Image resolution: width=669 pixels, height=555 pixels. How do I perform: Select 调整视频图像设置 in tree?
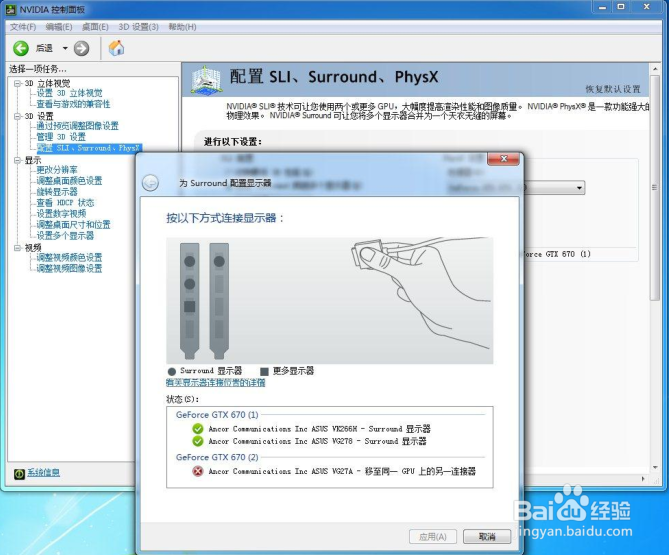click(x=70, y=269)
